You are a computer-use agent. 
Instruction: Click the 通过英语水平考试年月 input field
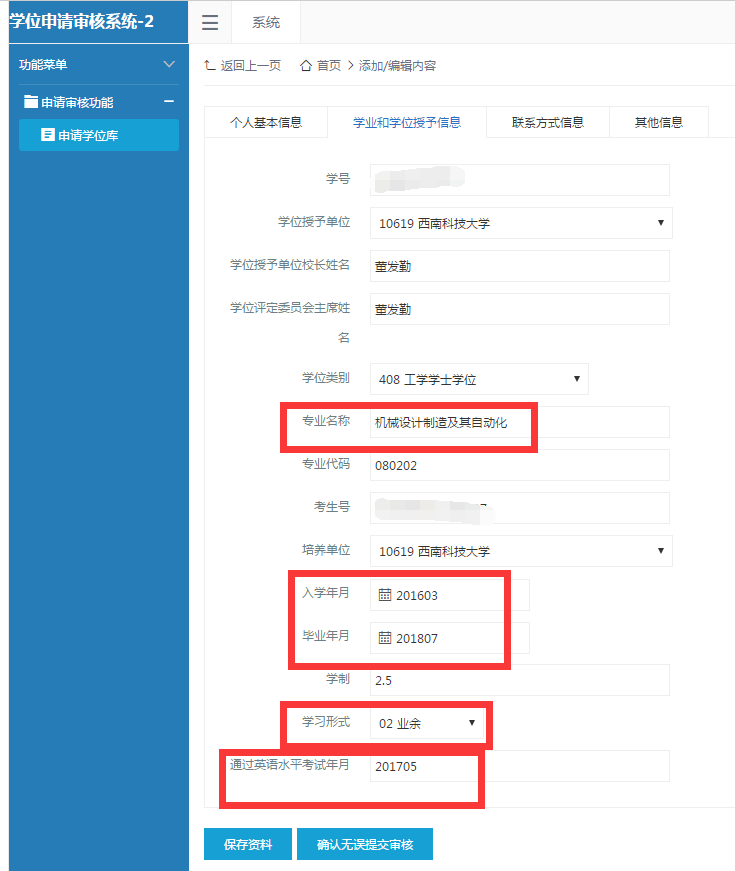[x=519, y=766]
